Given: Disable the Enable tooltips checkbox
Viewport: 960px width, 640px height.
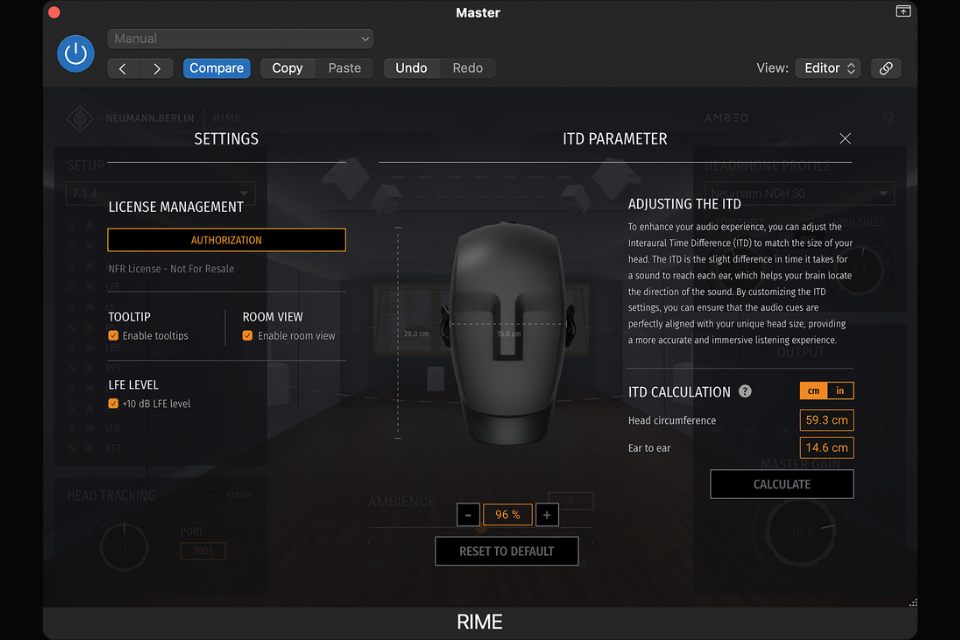Looking at the screenshot, I should (x=113, y=336).
